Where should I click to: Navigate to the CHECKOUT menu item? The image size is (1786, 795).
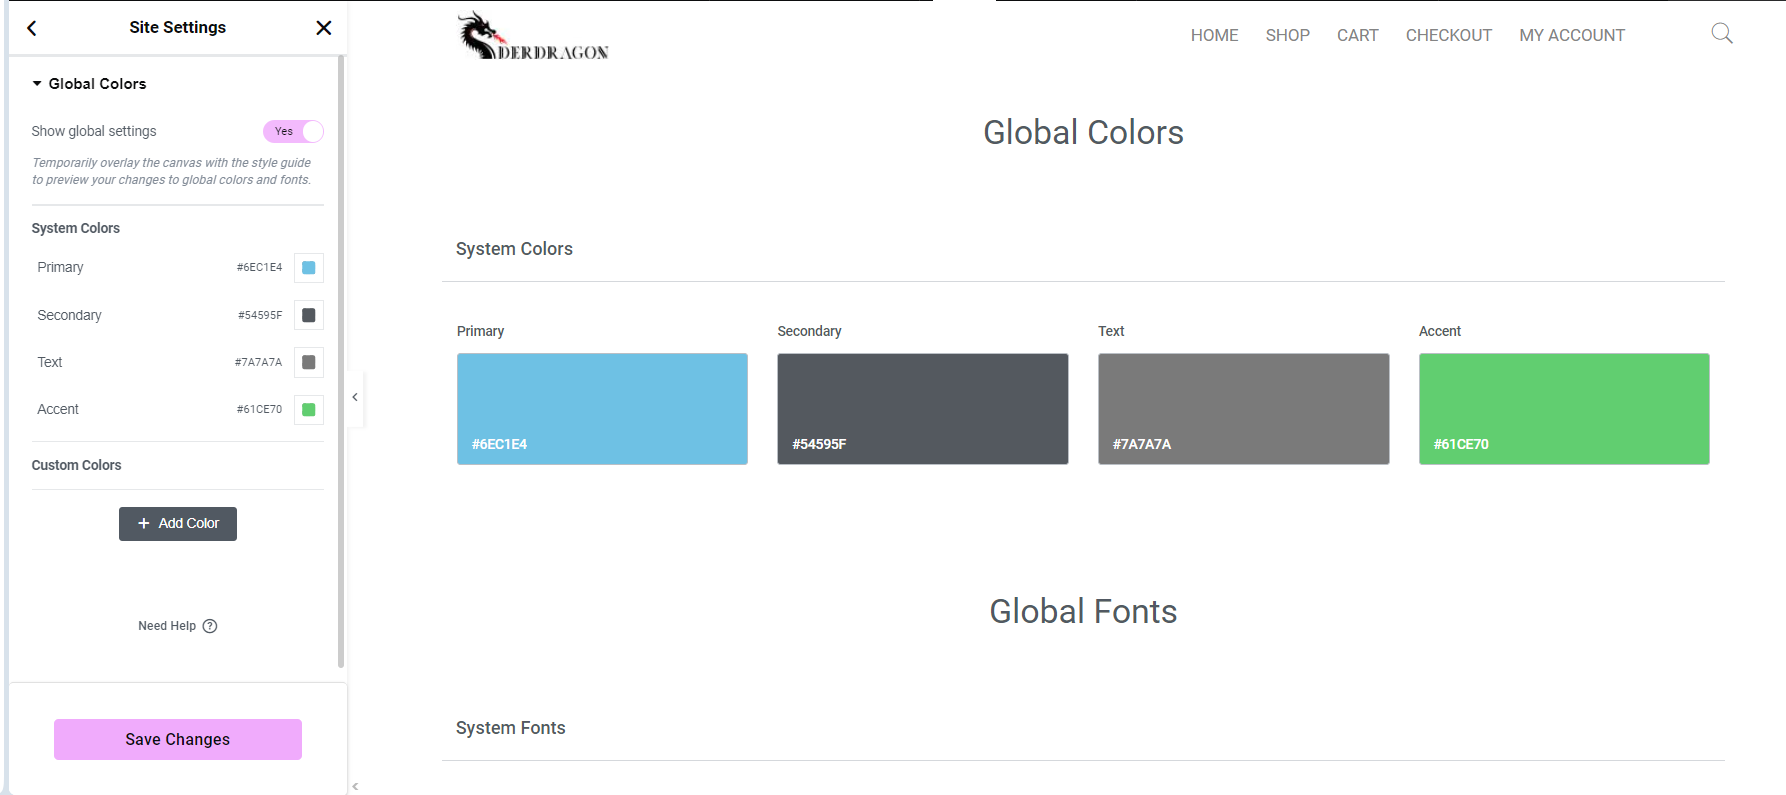1448,35
